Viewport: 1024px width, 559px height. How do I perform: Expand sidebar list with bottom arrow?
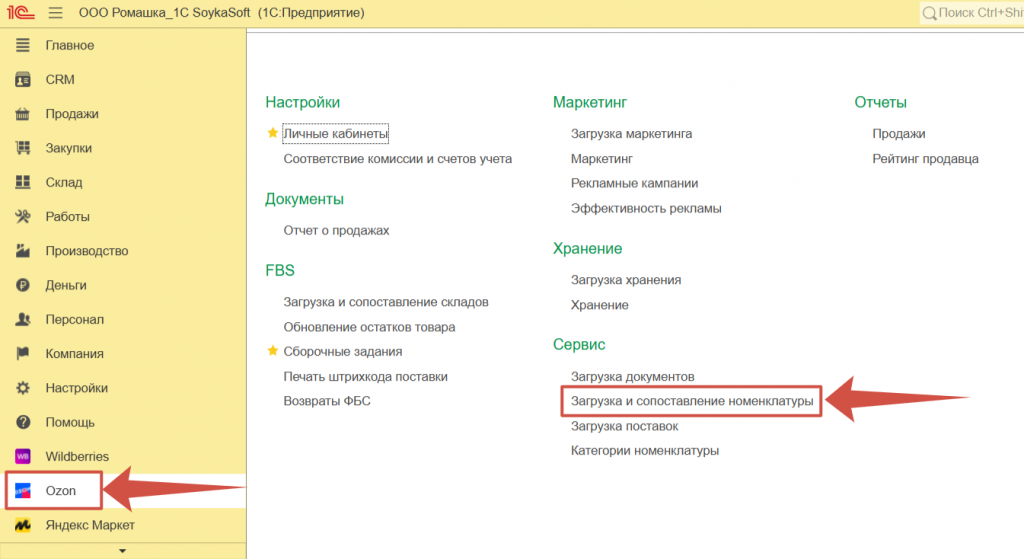pyautogui.click(x=123, y=550)
